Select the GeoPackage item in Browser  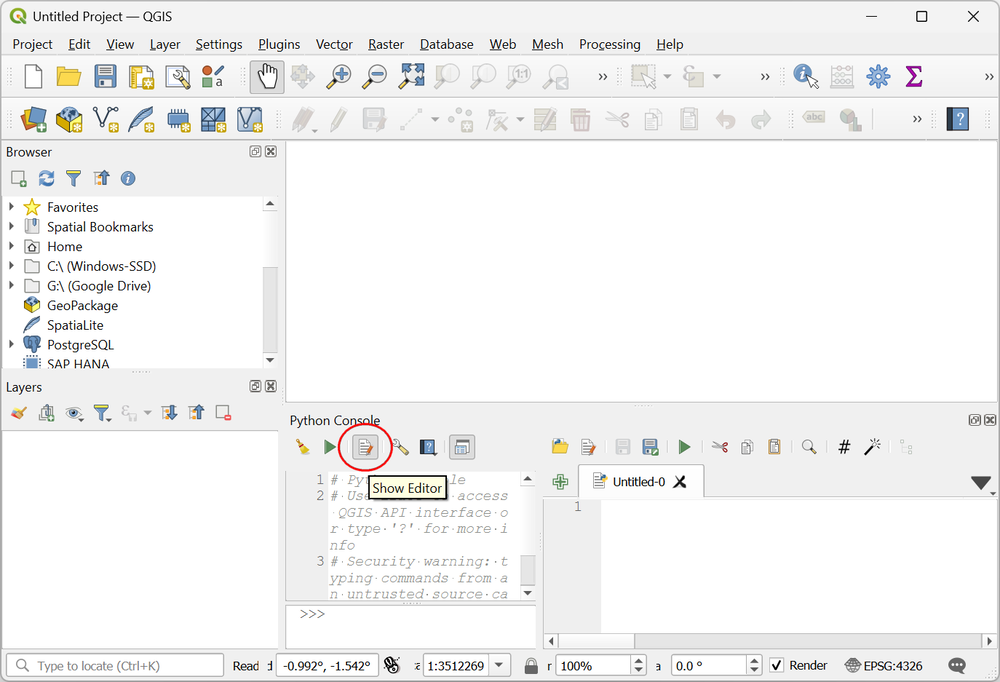[x=82, y=306]
